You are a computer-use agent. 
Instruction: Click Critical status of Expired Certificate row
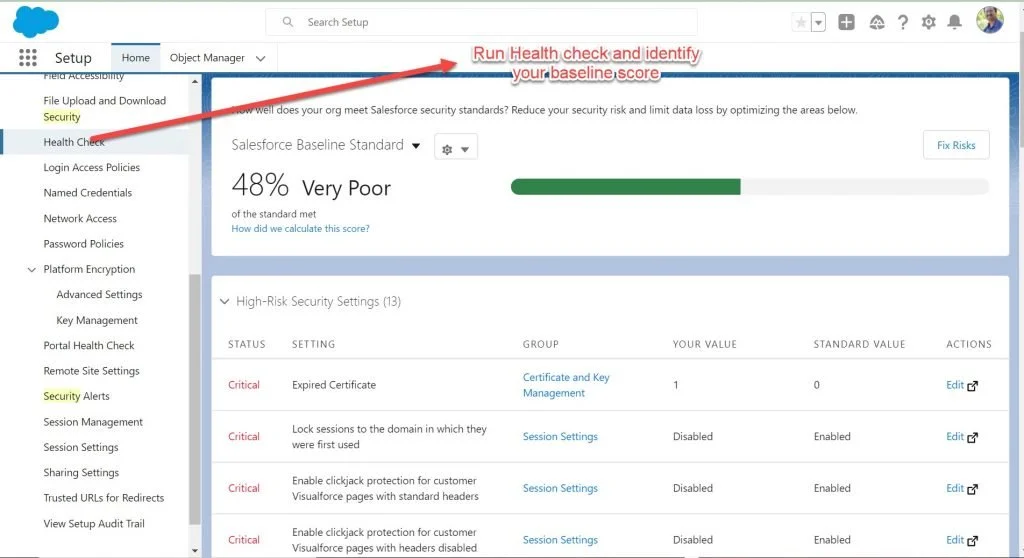244,385
